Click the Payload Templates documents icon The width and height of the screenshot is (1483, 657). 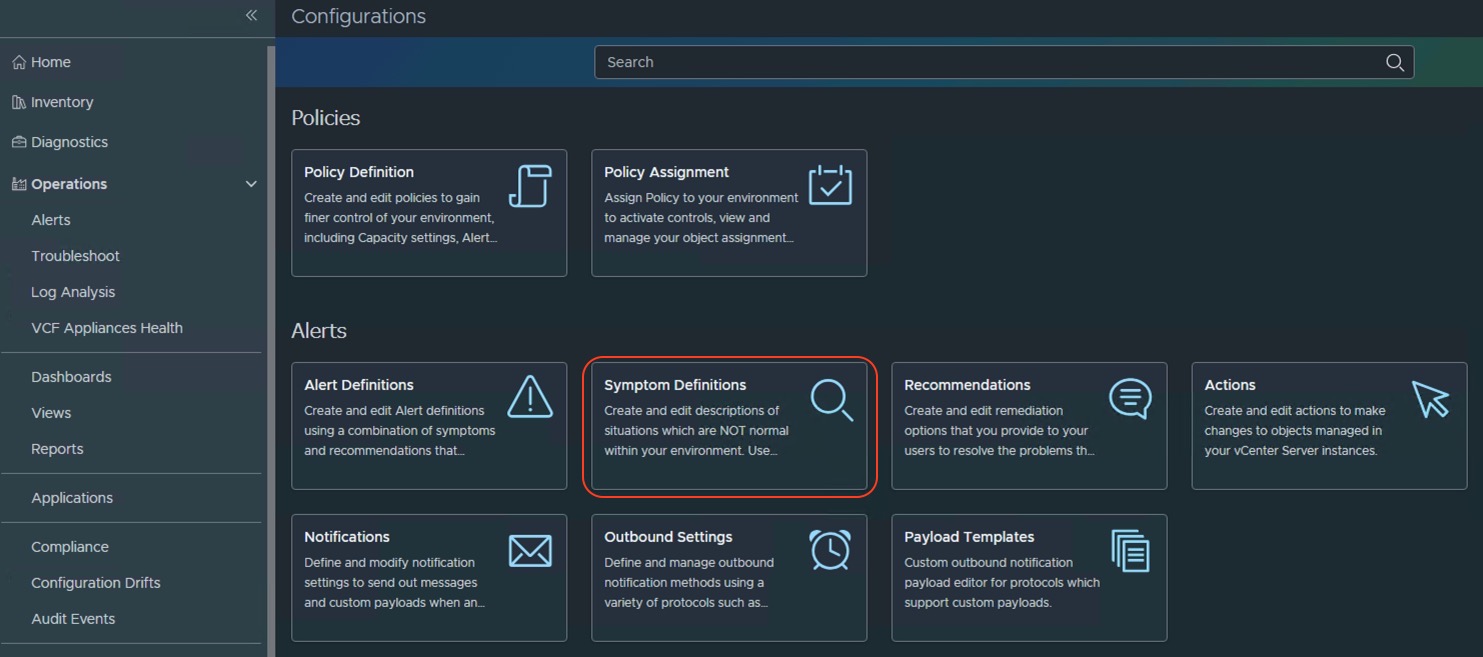(x=1130, y=551)
